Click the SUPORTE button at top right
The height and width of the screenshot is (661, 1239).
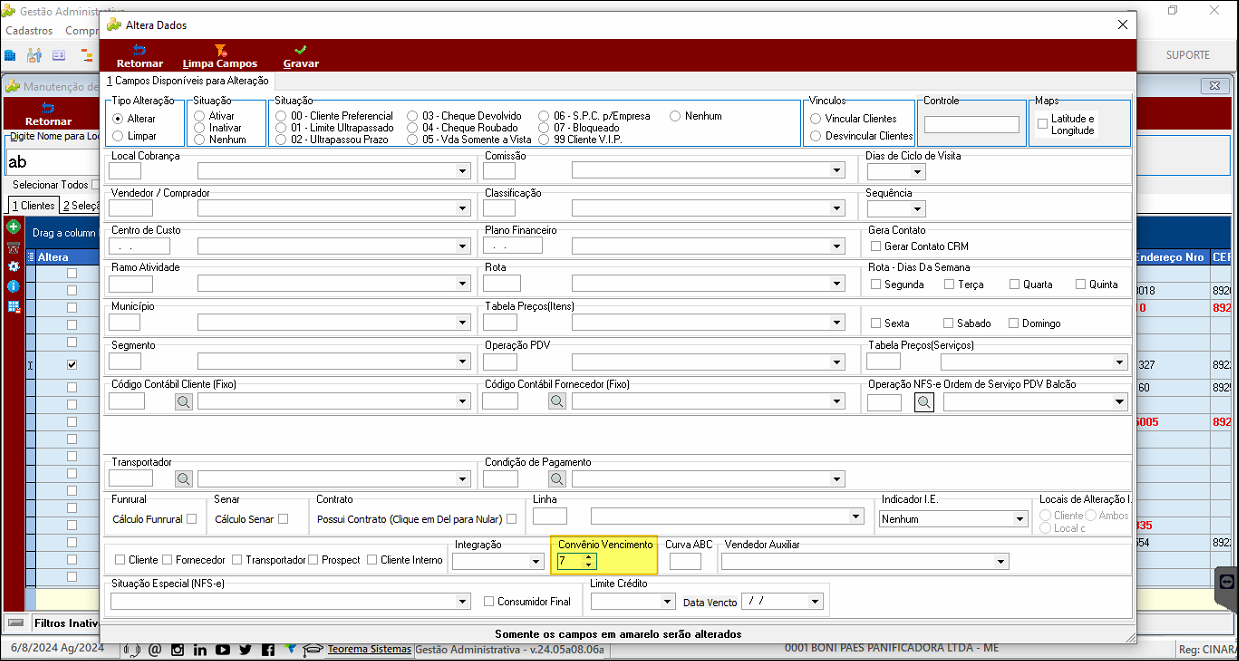[1188, 55]
